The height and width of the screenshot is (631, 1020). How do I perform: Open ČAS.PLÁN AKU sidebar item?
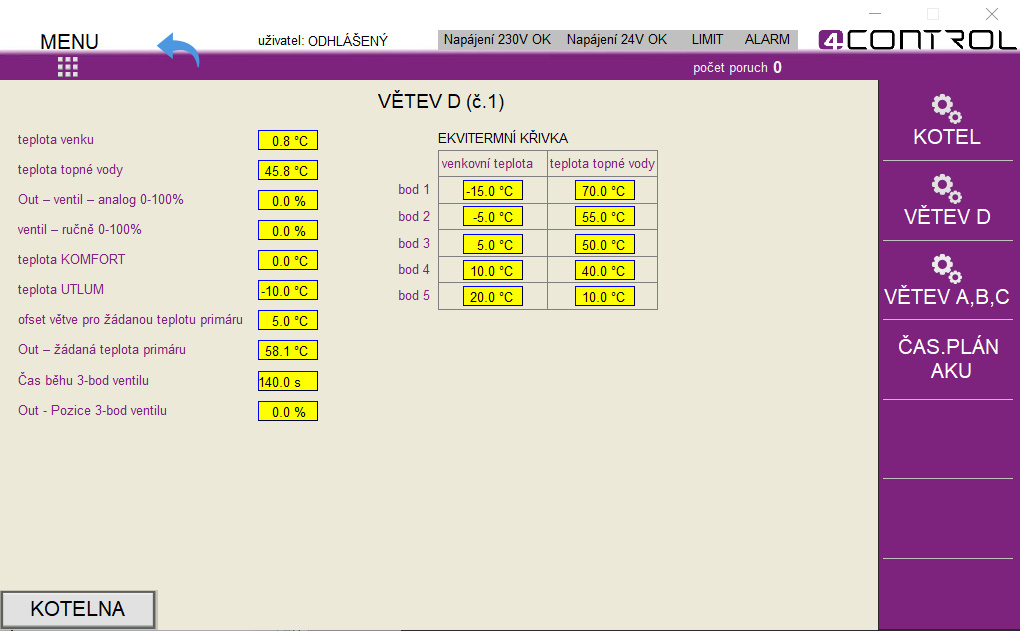coord(948,358)
